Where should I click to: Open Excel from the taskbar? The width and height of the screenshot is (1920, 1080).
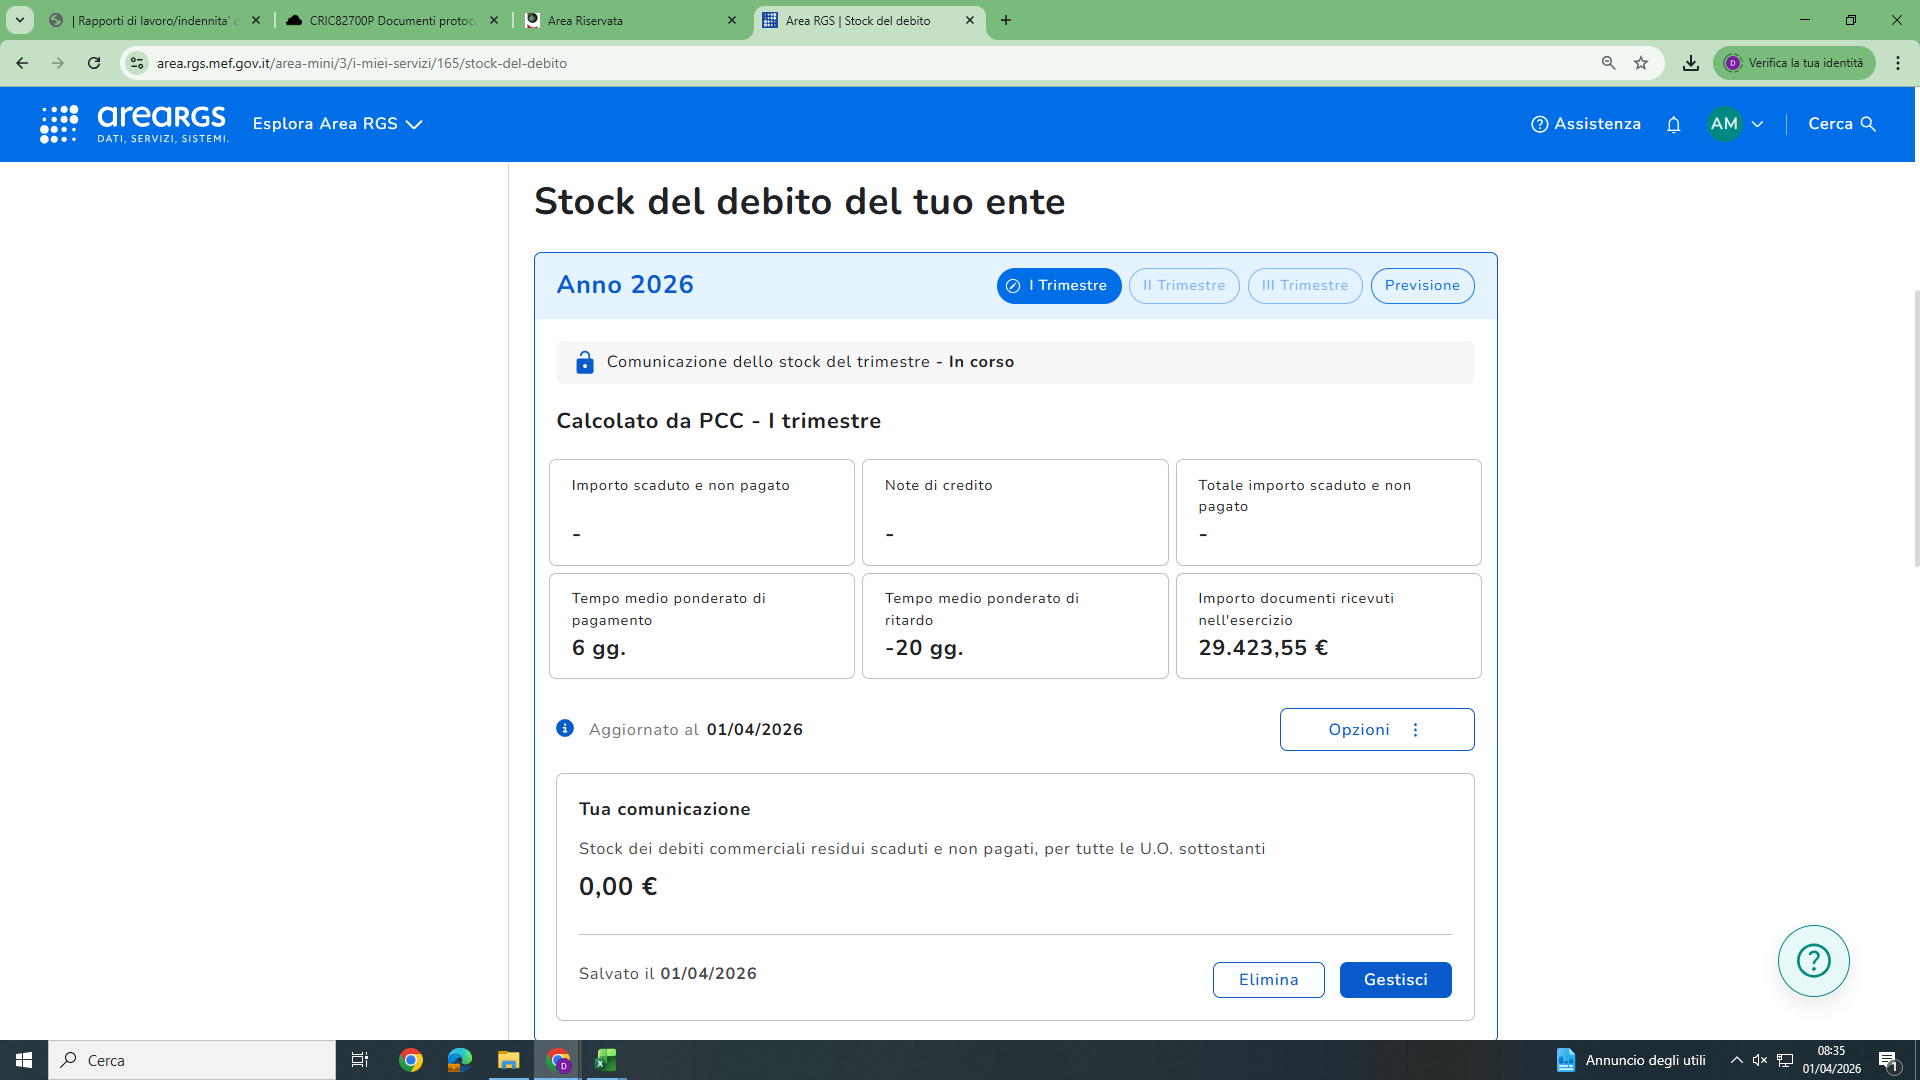(x=605, y=1060)
